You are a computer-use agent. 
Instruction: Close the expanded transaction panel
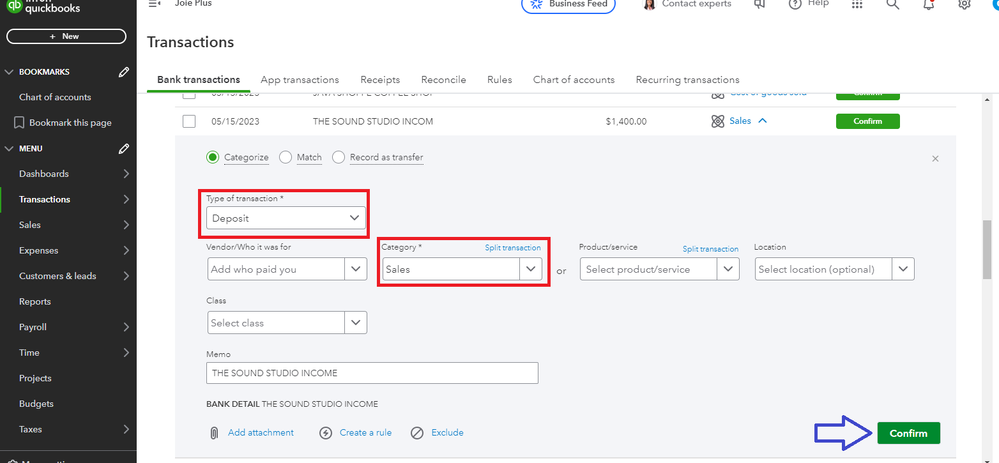coord(935,158)
